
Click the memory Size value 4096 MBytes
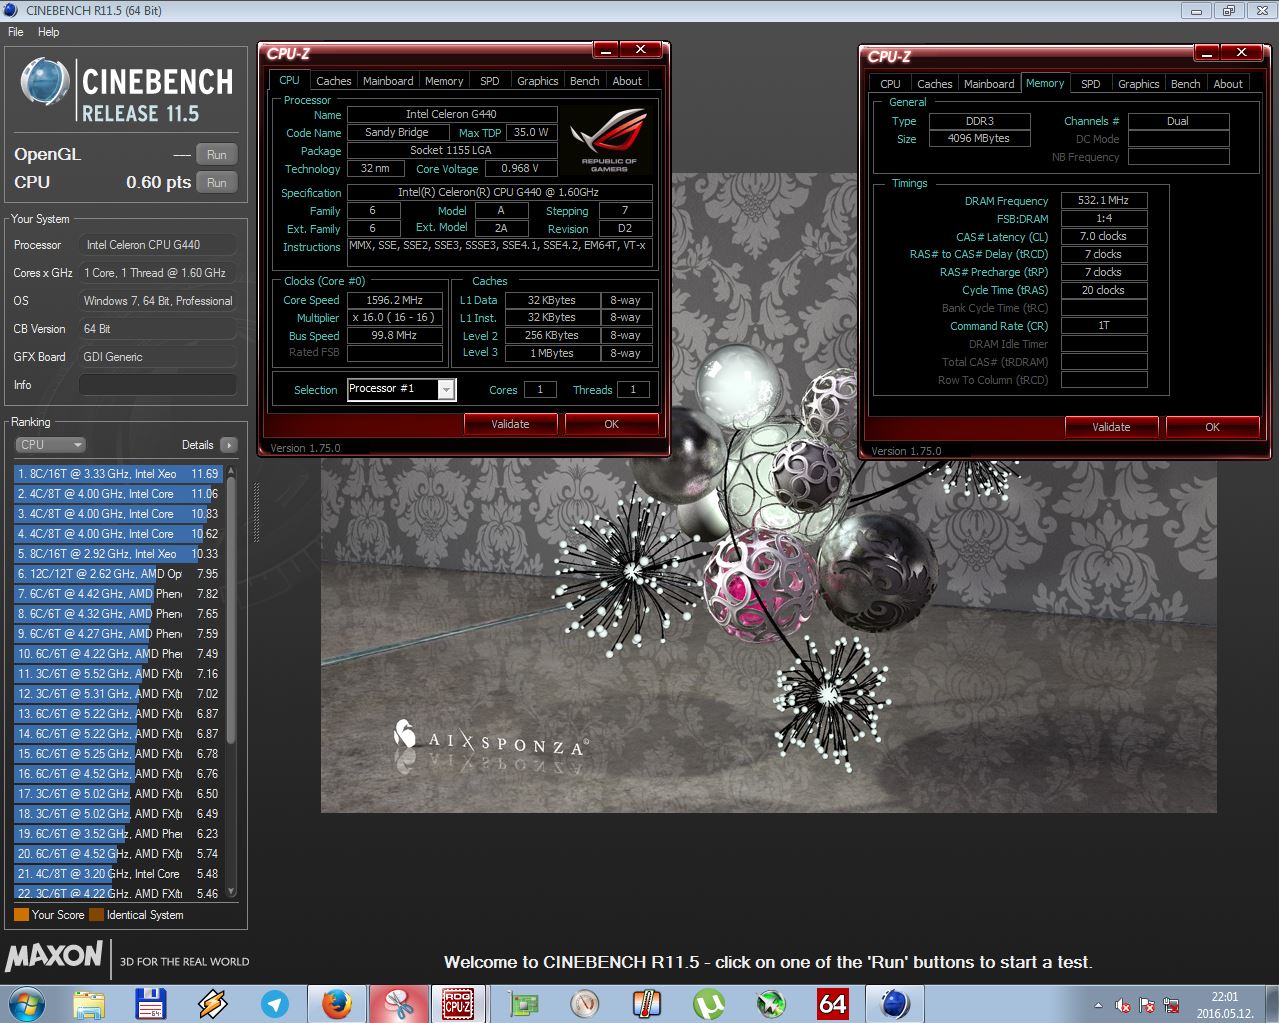[x=978, y=139]
